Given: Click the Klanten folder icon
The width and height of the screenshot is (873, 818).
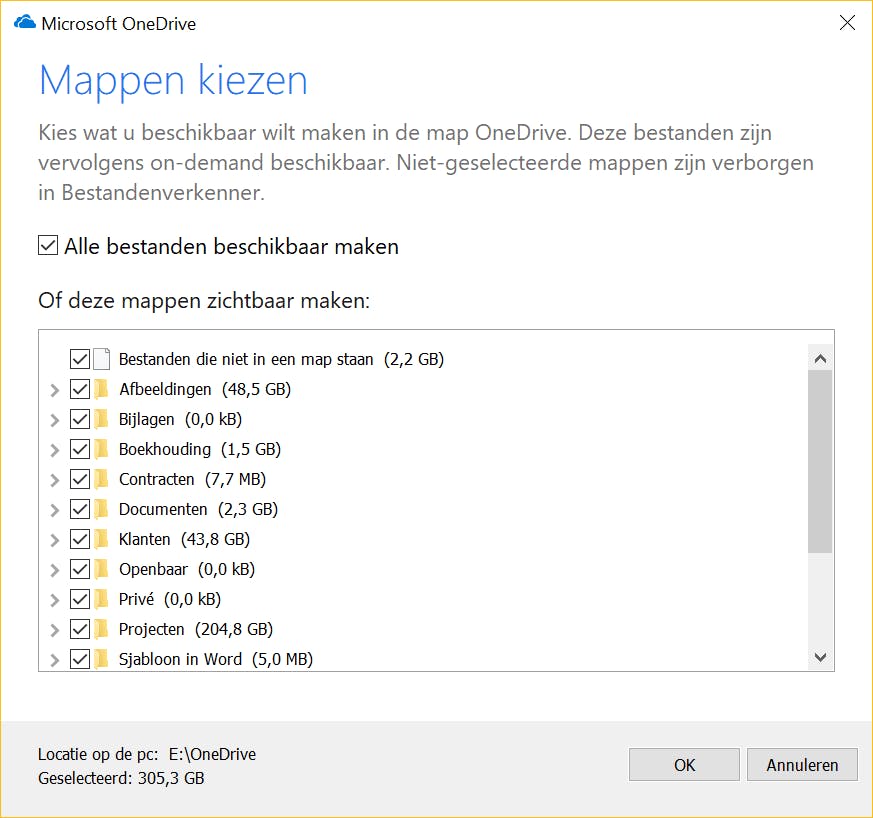Looking at the screenshot, I should coord(101,539).
